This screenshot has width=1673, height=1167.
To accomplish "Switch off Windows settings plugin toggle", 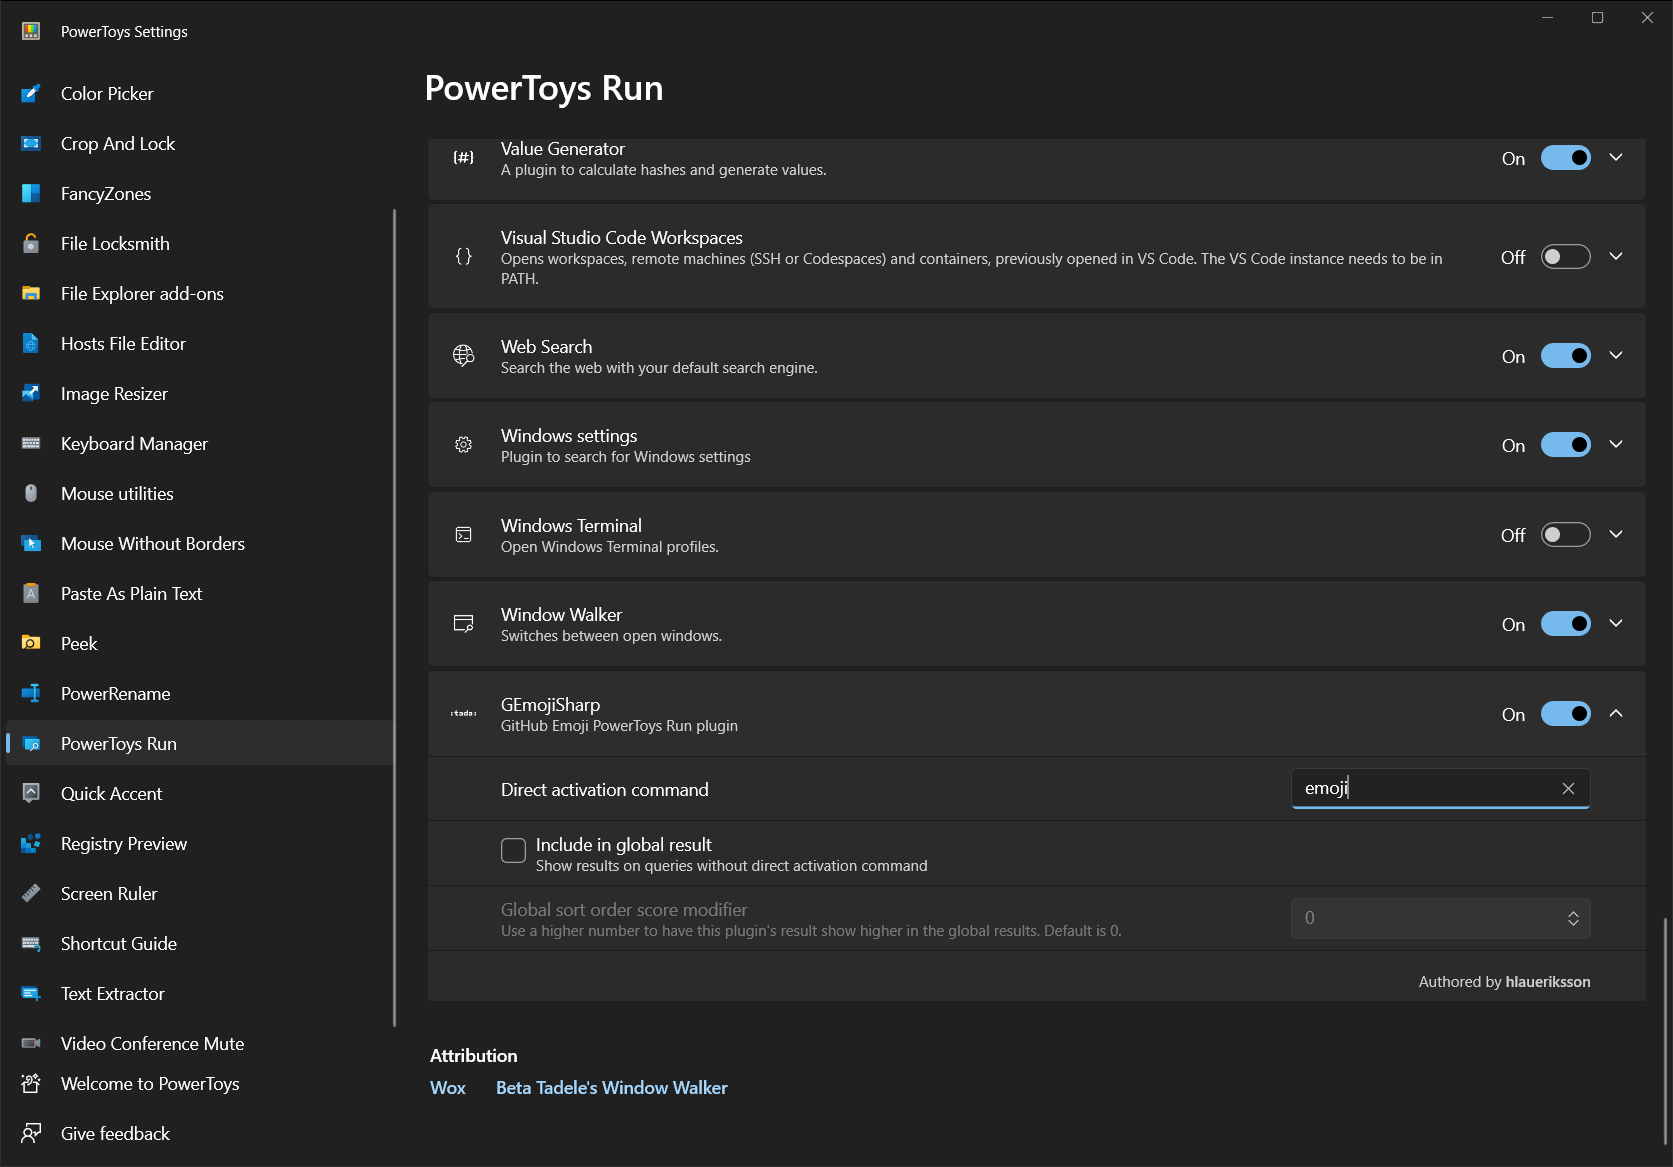I will tap(1565, 445).
